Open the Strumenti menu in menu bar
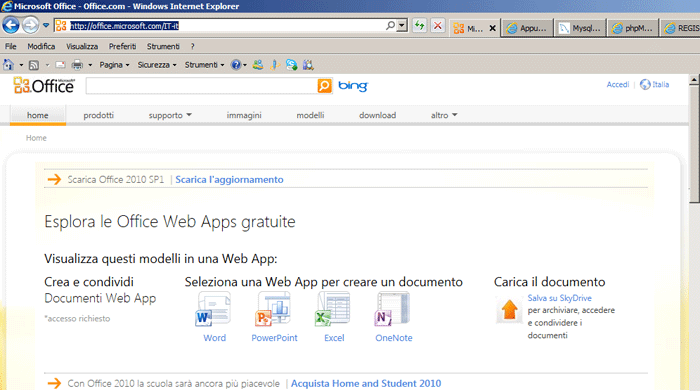The width and height of the screenshot is (700, 391). [x=163, y=46]
